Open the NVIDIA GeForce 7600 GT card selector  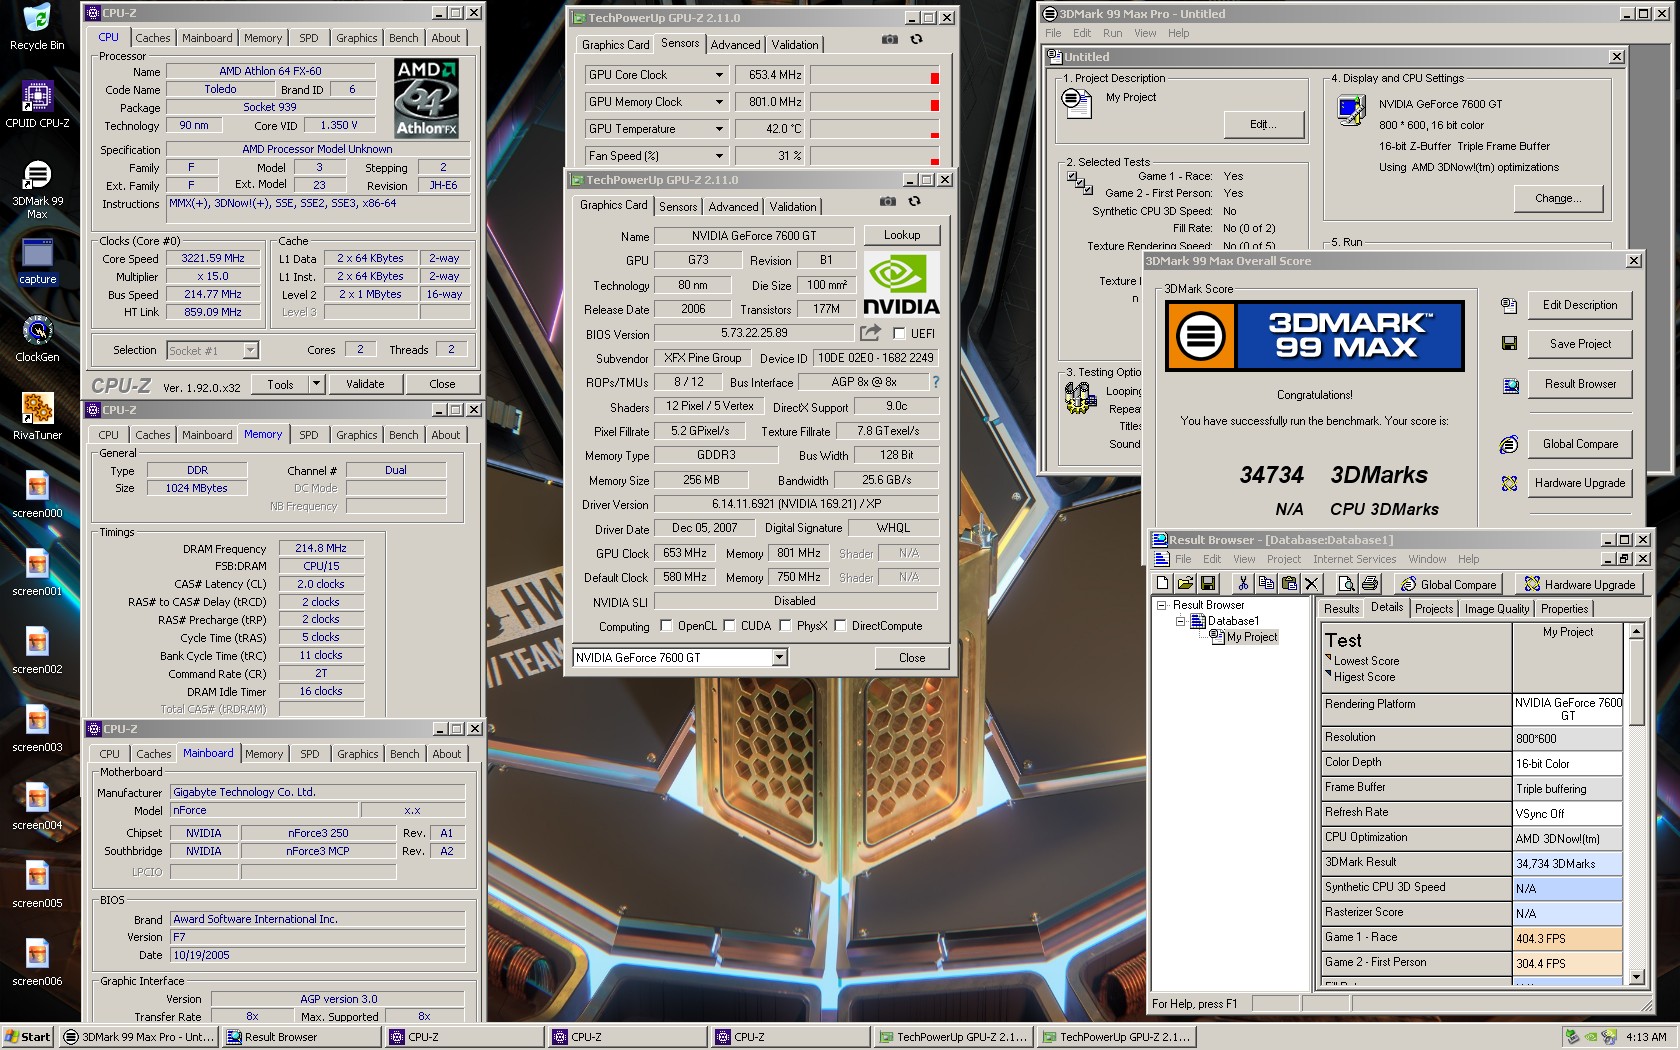(x=779, y=657)
